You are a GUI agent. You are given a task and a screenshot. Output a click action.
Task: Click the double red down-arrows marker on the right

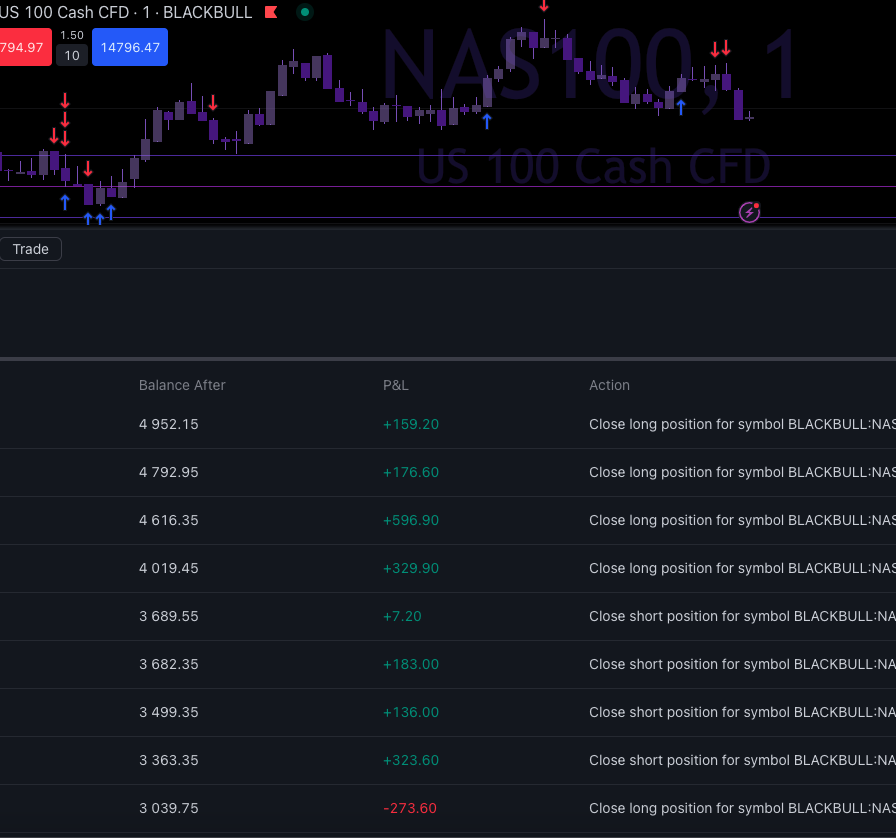click(721, 47)
